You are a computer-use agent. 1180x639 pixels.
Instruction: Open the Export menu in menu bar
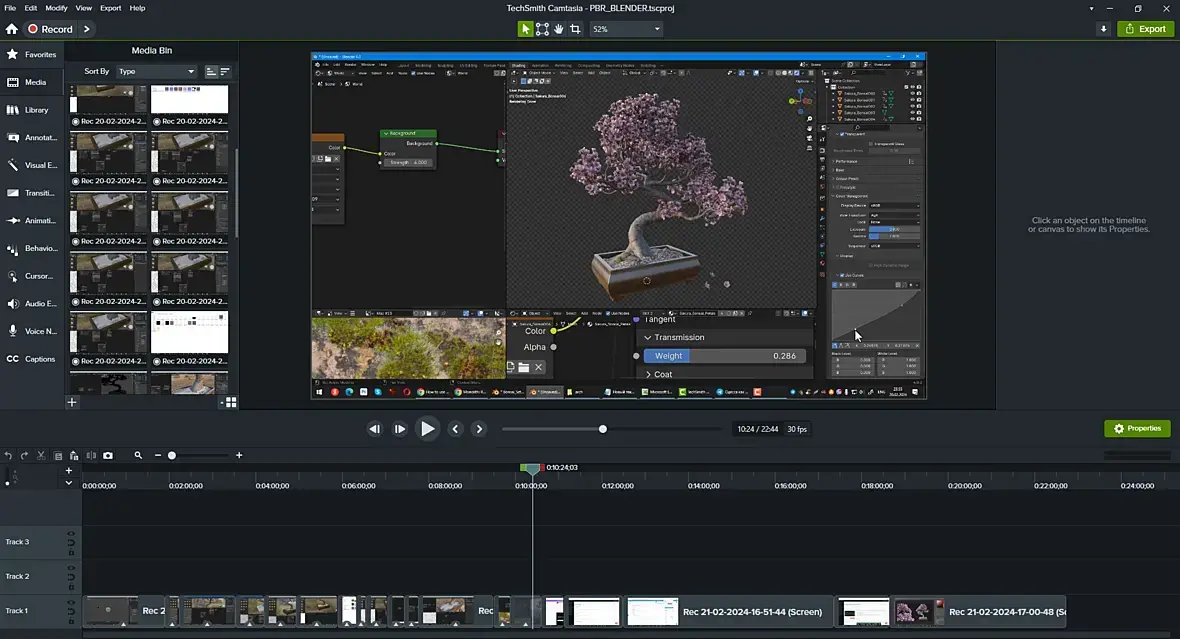click(x=110, y=8)
